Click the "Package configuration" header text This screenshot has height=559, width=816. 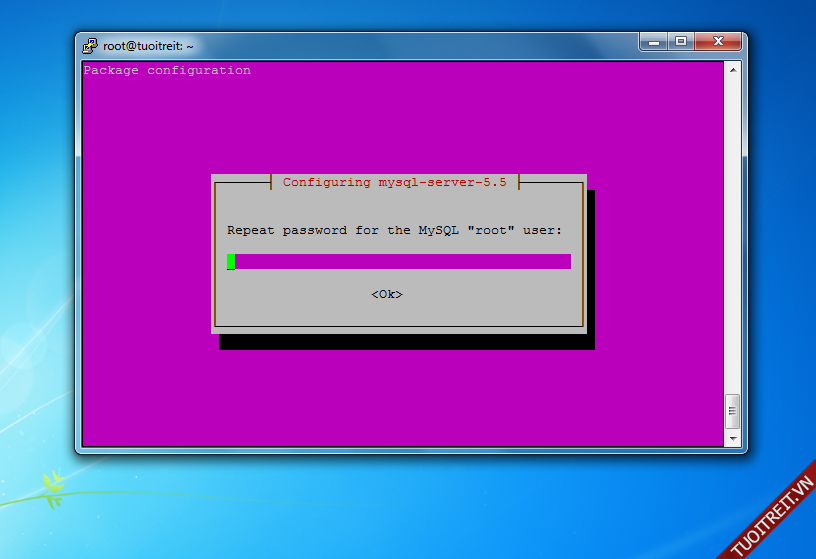click(x=167, y=70)
